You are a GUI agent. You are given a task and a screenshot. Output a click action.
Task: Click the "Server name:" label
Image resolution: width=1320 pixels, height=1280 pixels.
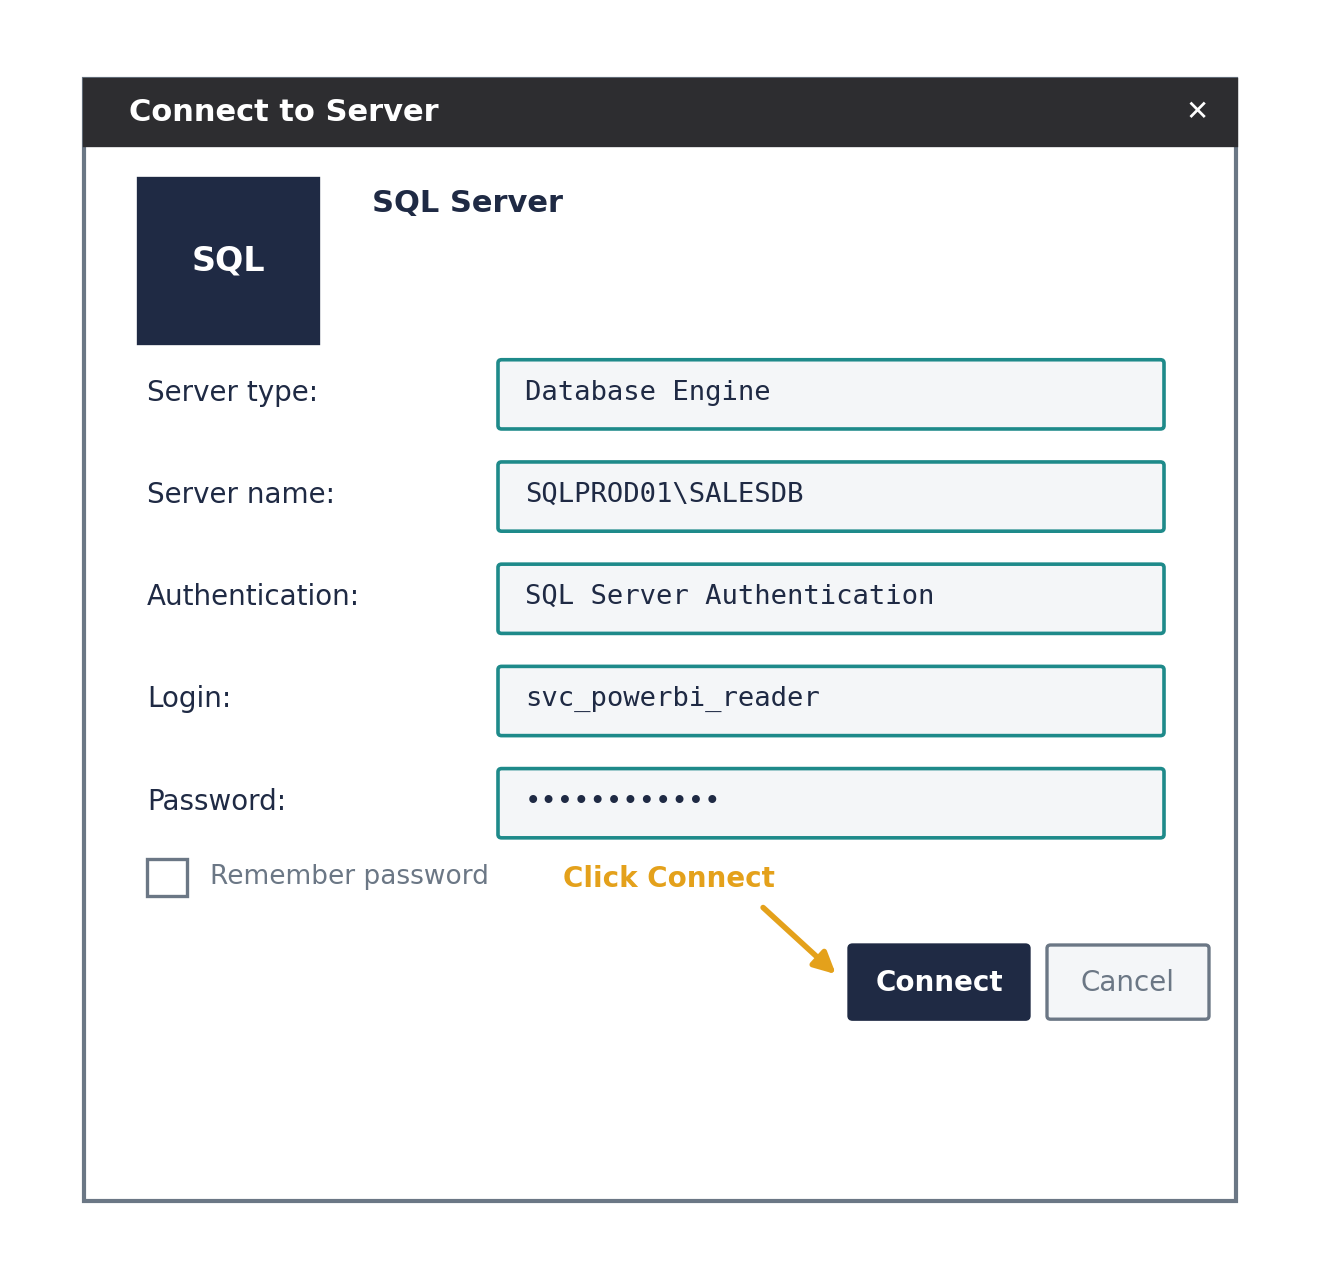(241, 495)
